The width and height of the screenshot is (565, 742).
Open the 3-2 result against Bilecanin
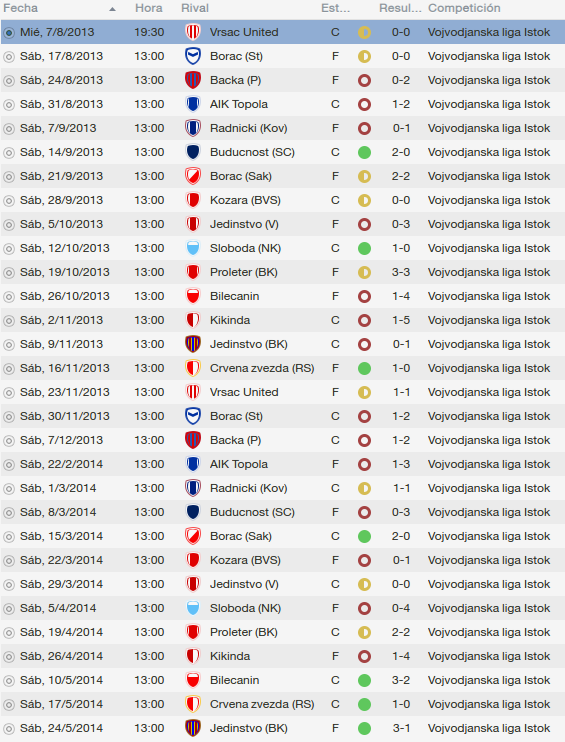tap(401, 680)
